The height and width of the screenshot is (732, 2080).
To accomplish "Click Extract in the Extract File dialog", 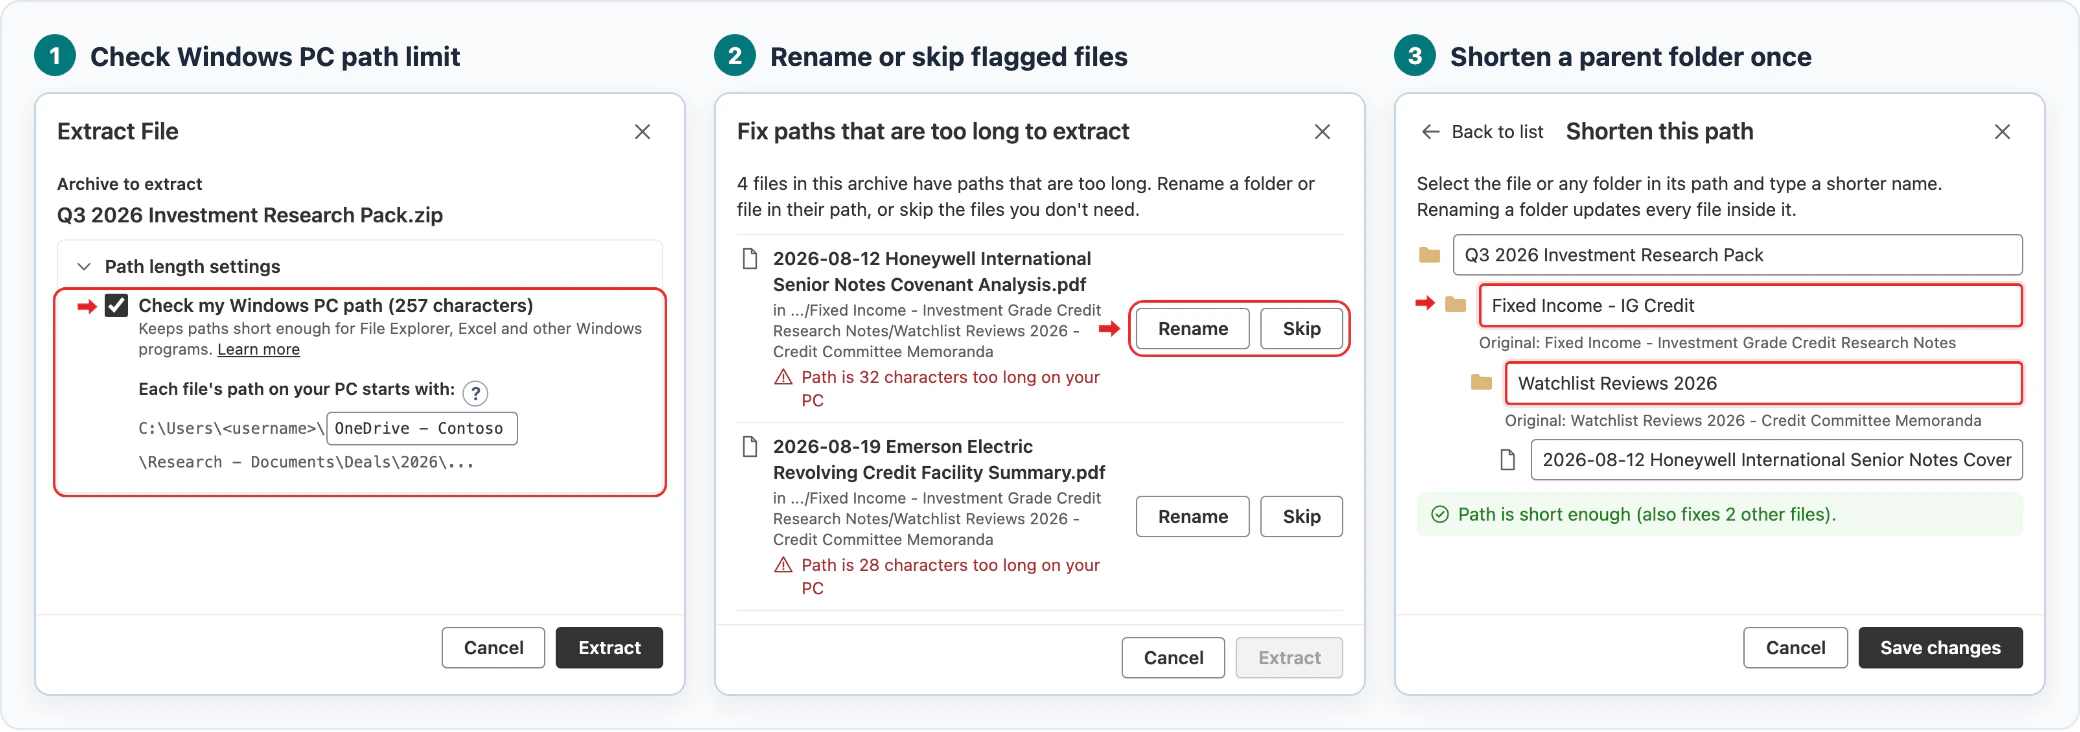I will point(609,648).
